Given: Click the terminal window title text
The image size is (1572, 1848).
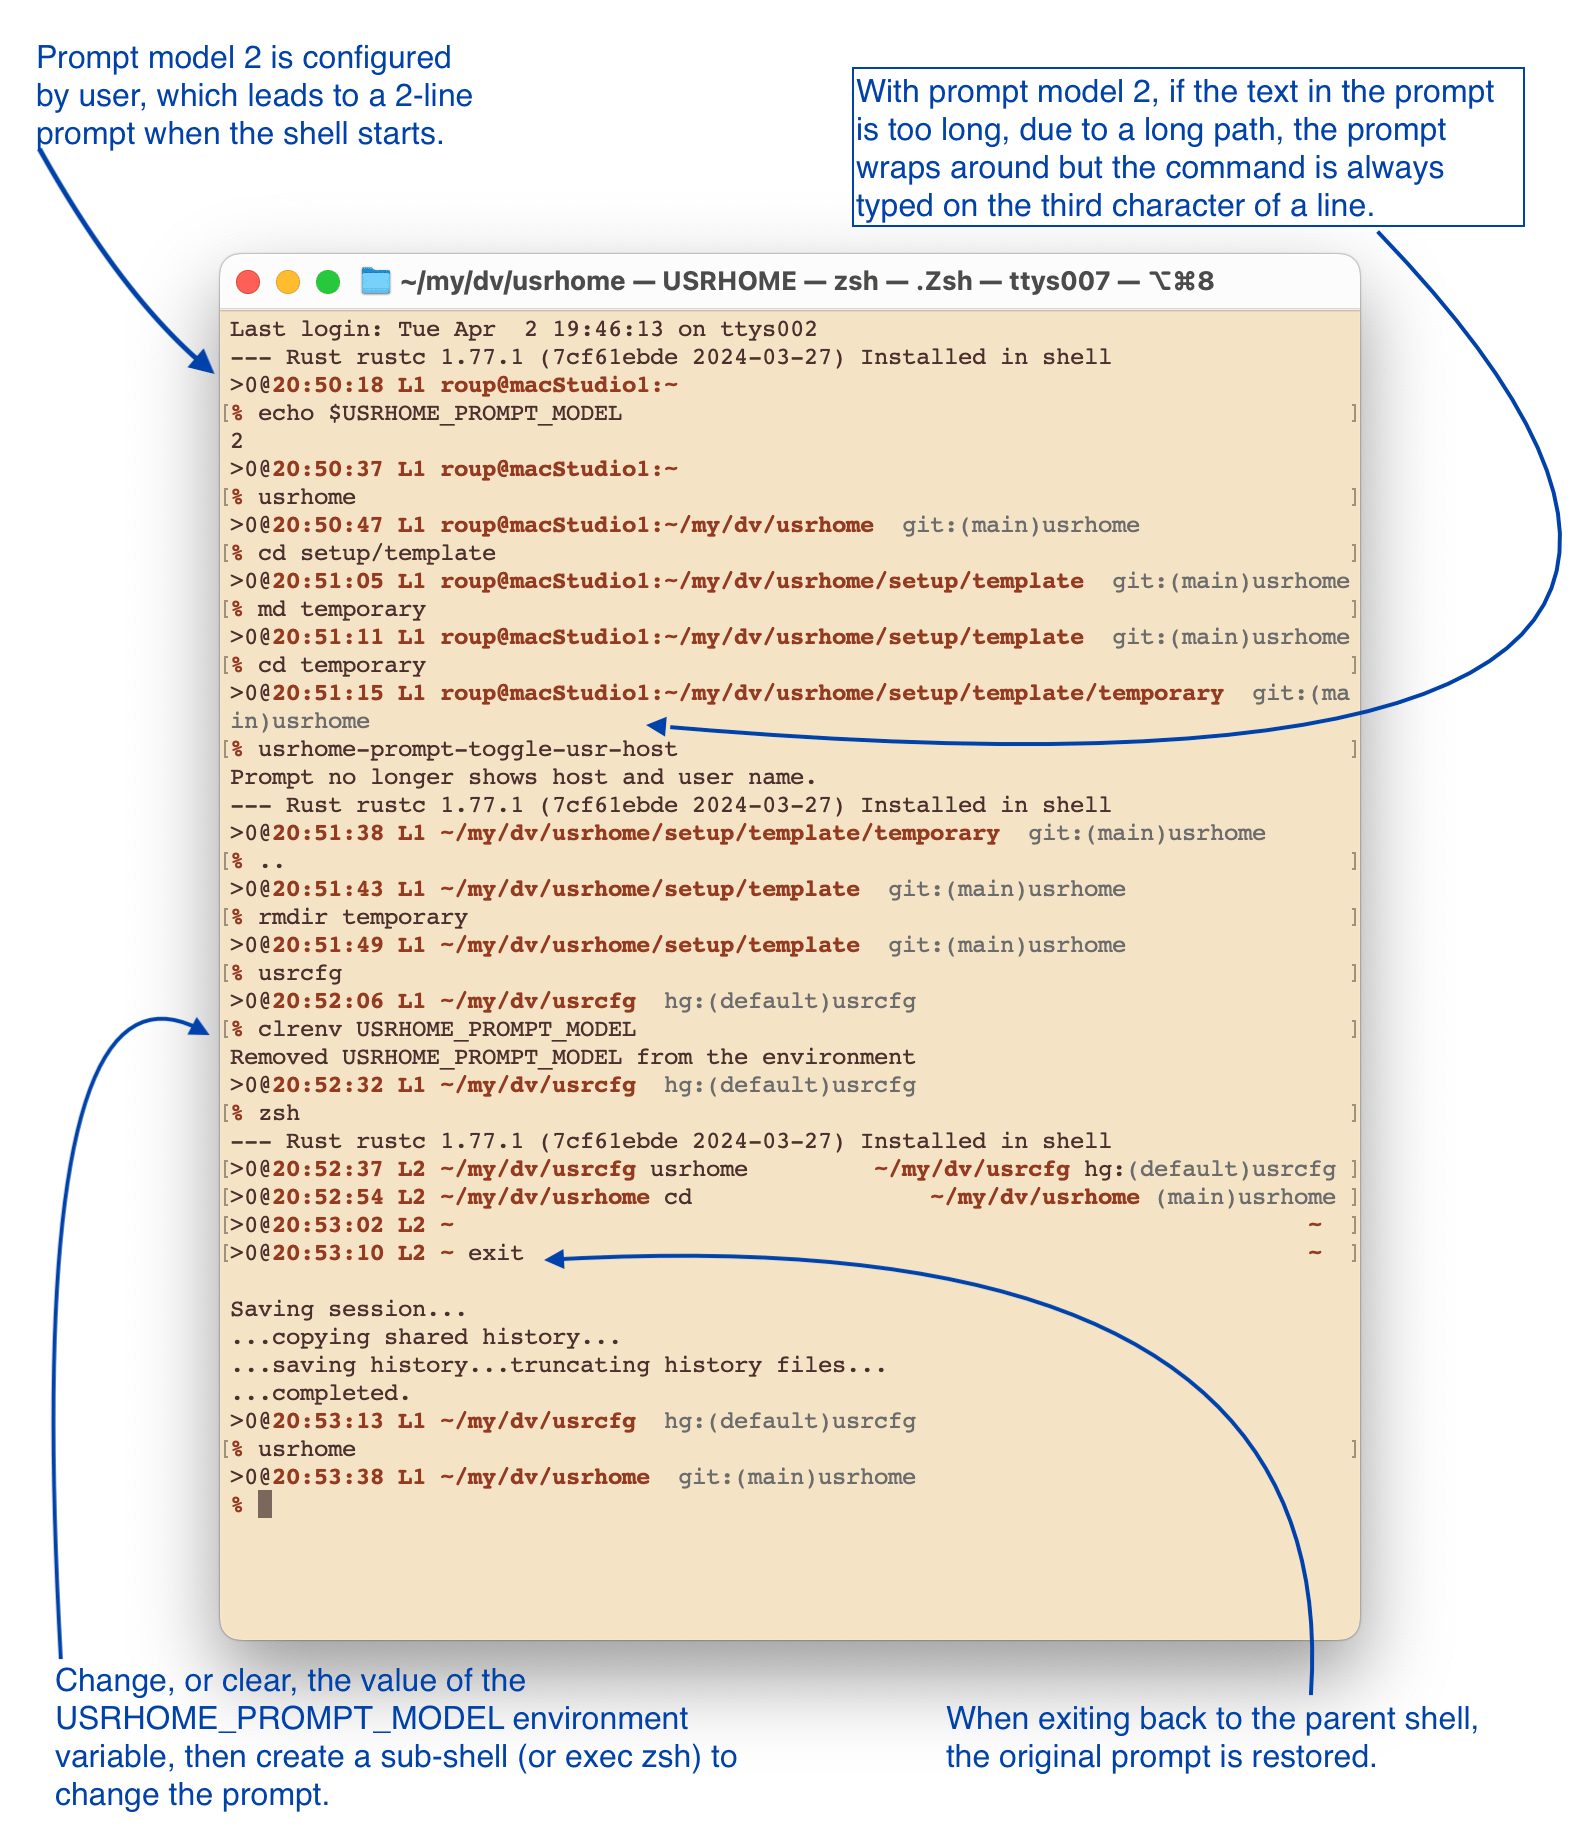Looking at the screenshot, I should [x=807, y=281].
